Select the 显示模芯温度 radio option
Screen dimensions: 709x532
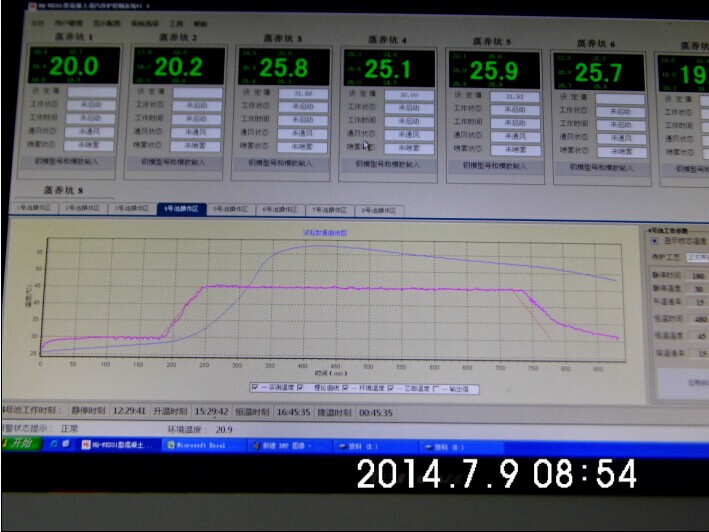(655, 241)
